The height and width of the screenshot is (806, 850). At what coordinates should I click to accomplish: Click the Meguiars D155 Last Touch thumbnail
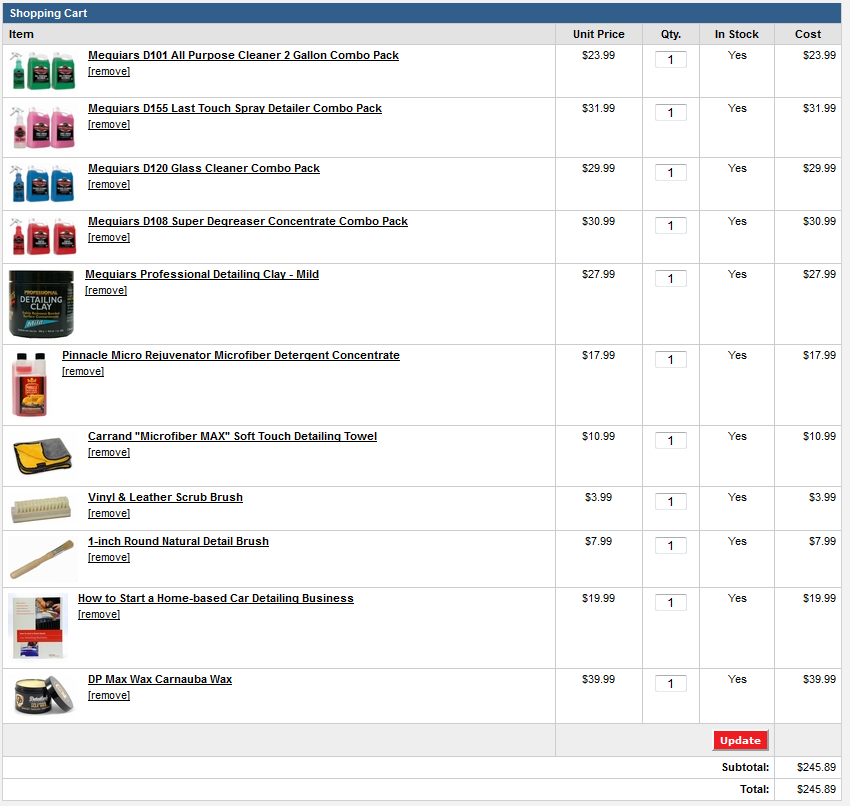pyautogui.click(x=43, y=127)
